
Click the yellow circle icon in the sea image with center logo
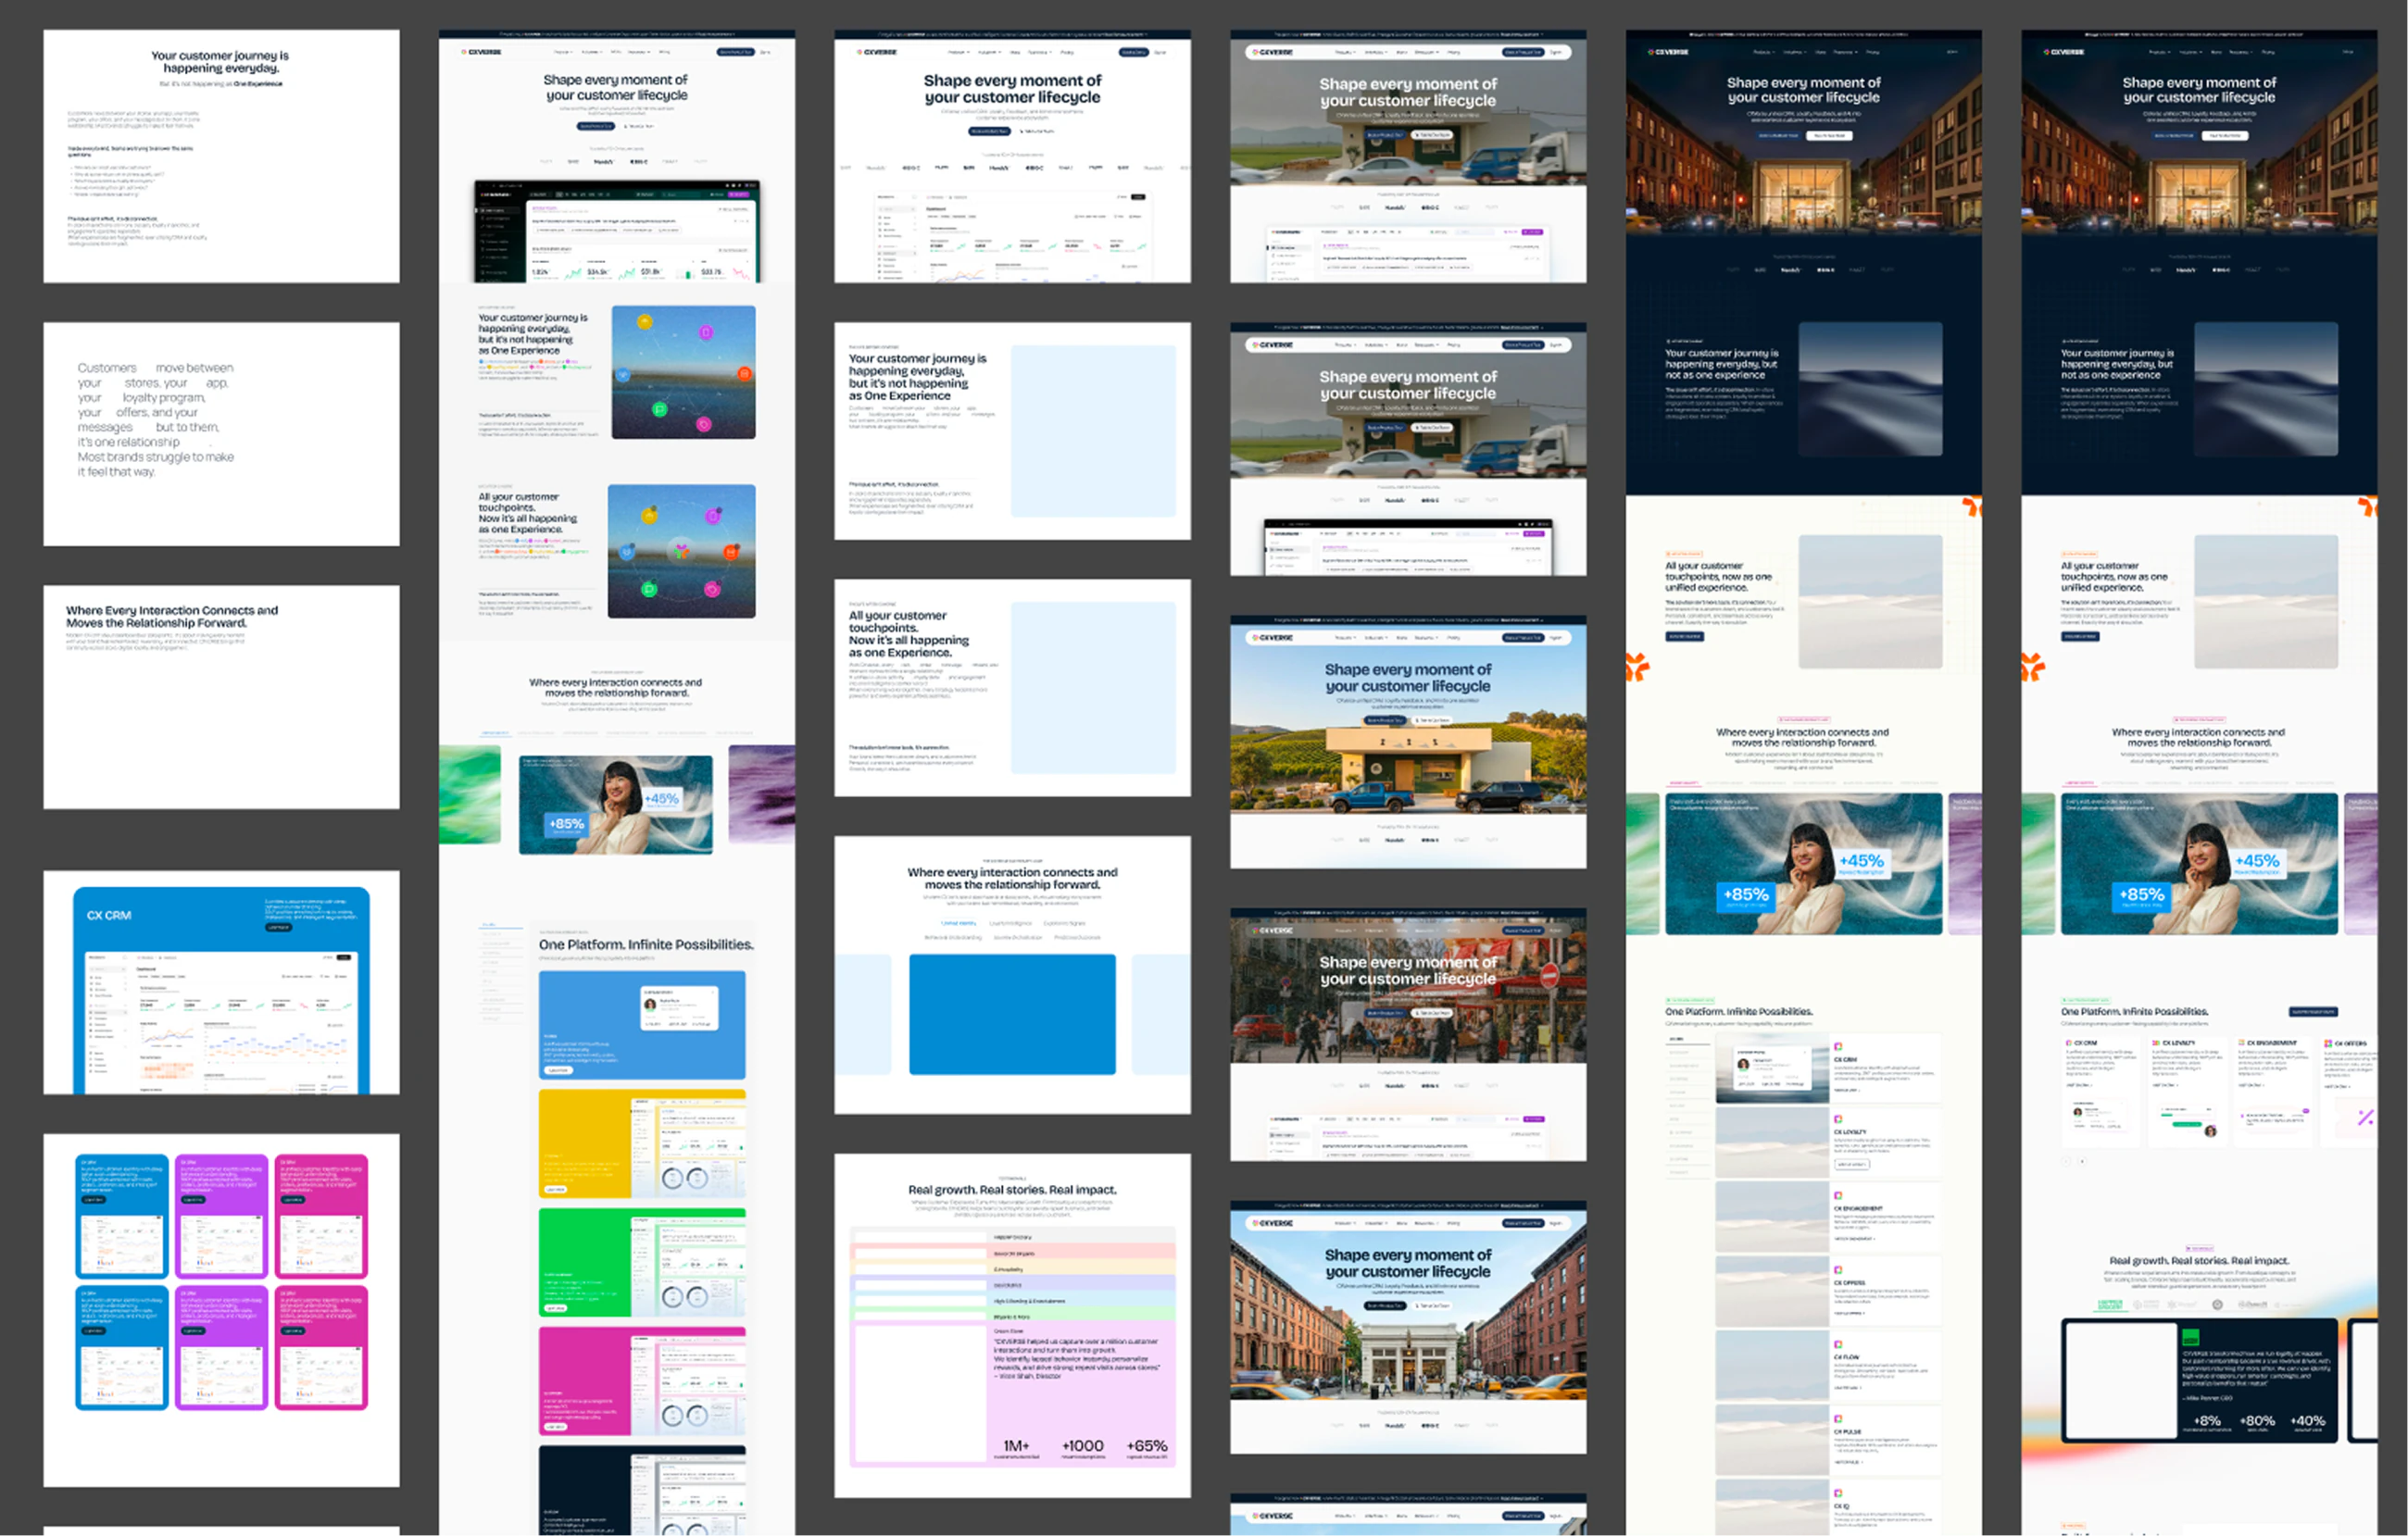pyautogui.click(x=649, y=516)
